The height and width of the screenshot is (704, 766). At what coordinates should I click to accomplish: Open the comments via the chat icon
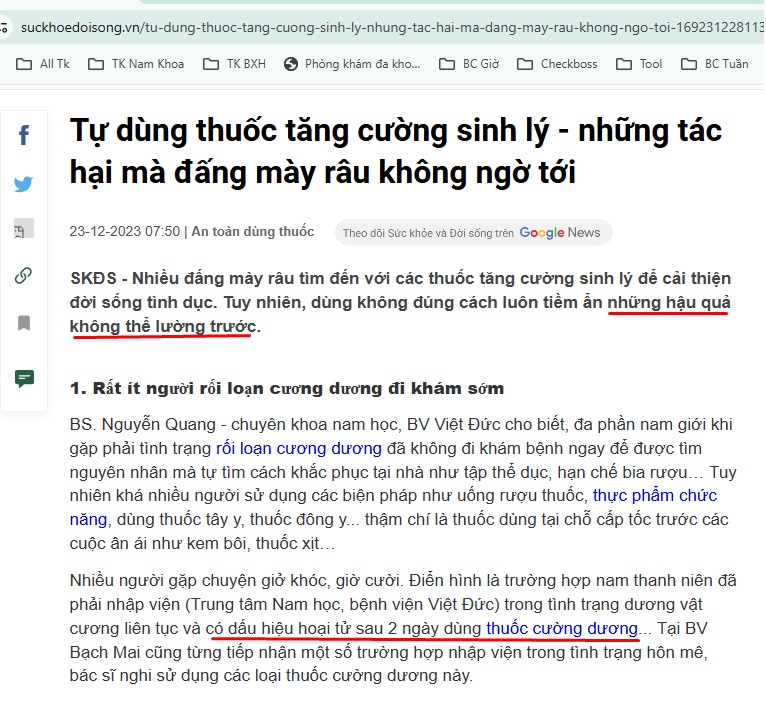click(x=24, y=378)
